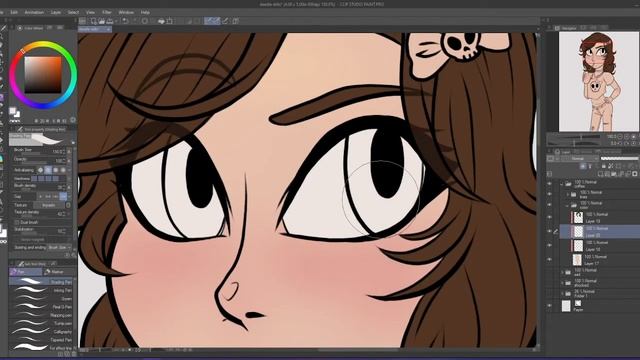The image size is (640, 360).
Task: Click the Lock layer icon in Layer panel
Action: [x=604, y=166]
